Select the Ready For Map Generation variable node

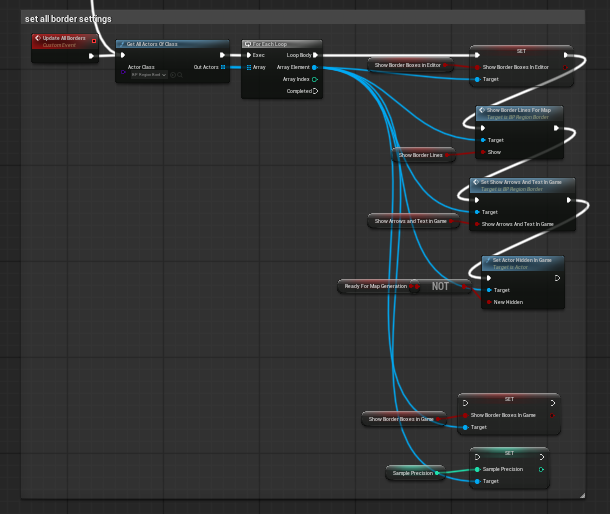[x=375, y=286]
